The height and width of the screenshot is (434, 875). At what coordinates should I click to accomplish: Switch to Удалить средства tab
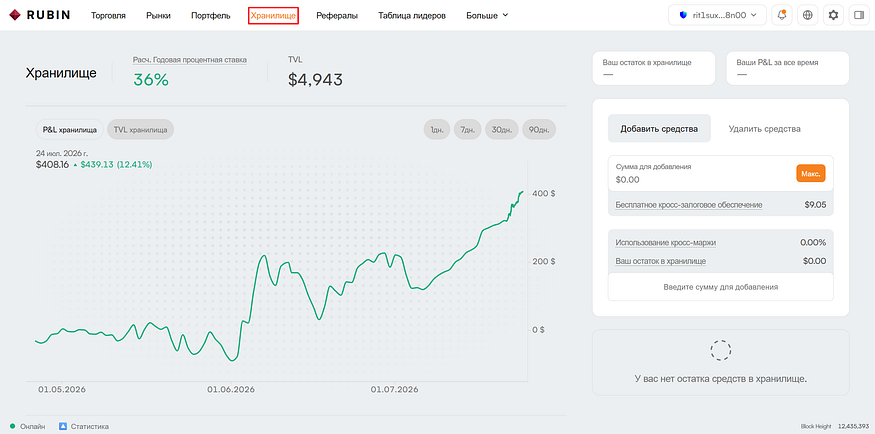[x=765, y=129]
